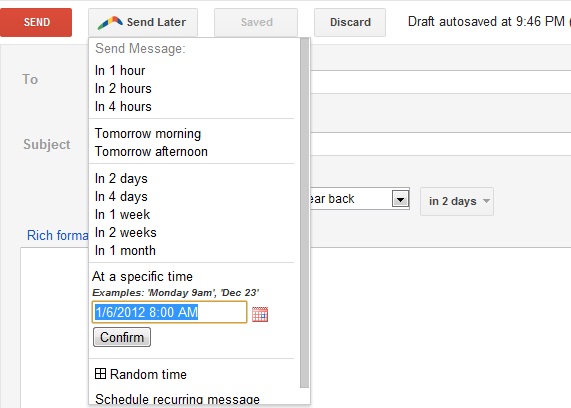Click the red SEND button
The height and width of the screenshot is (408, 571).
pos(36,22)
